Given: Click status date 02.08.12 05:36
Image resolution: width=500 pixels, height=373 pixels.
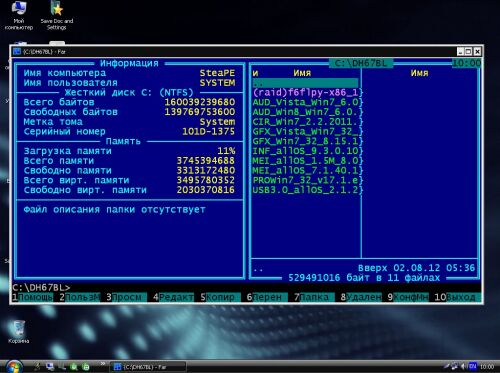Looking at the screenshot, I should click(434, 268).
